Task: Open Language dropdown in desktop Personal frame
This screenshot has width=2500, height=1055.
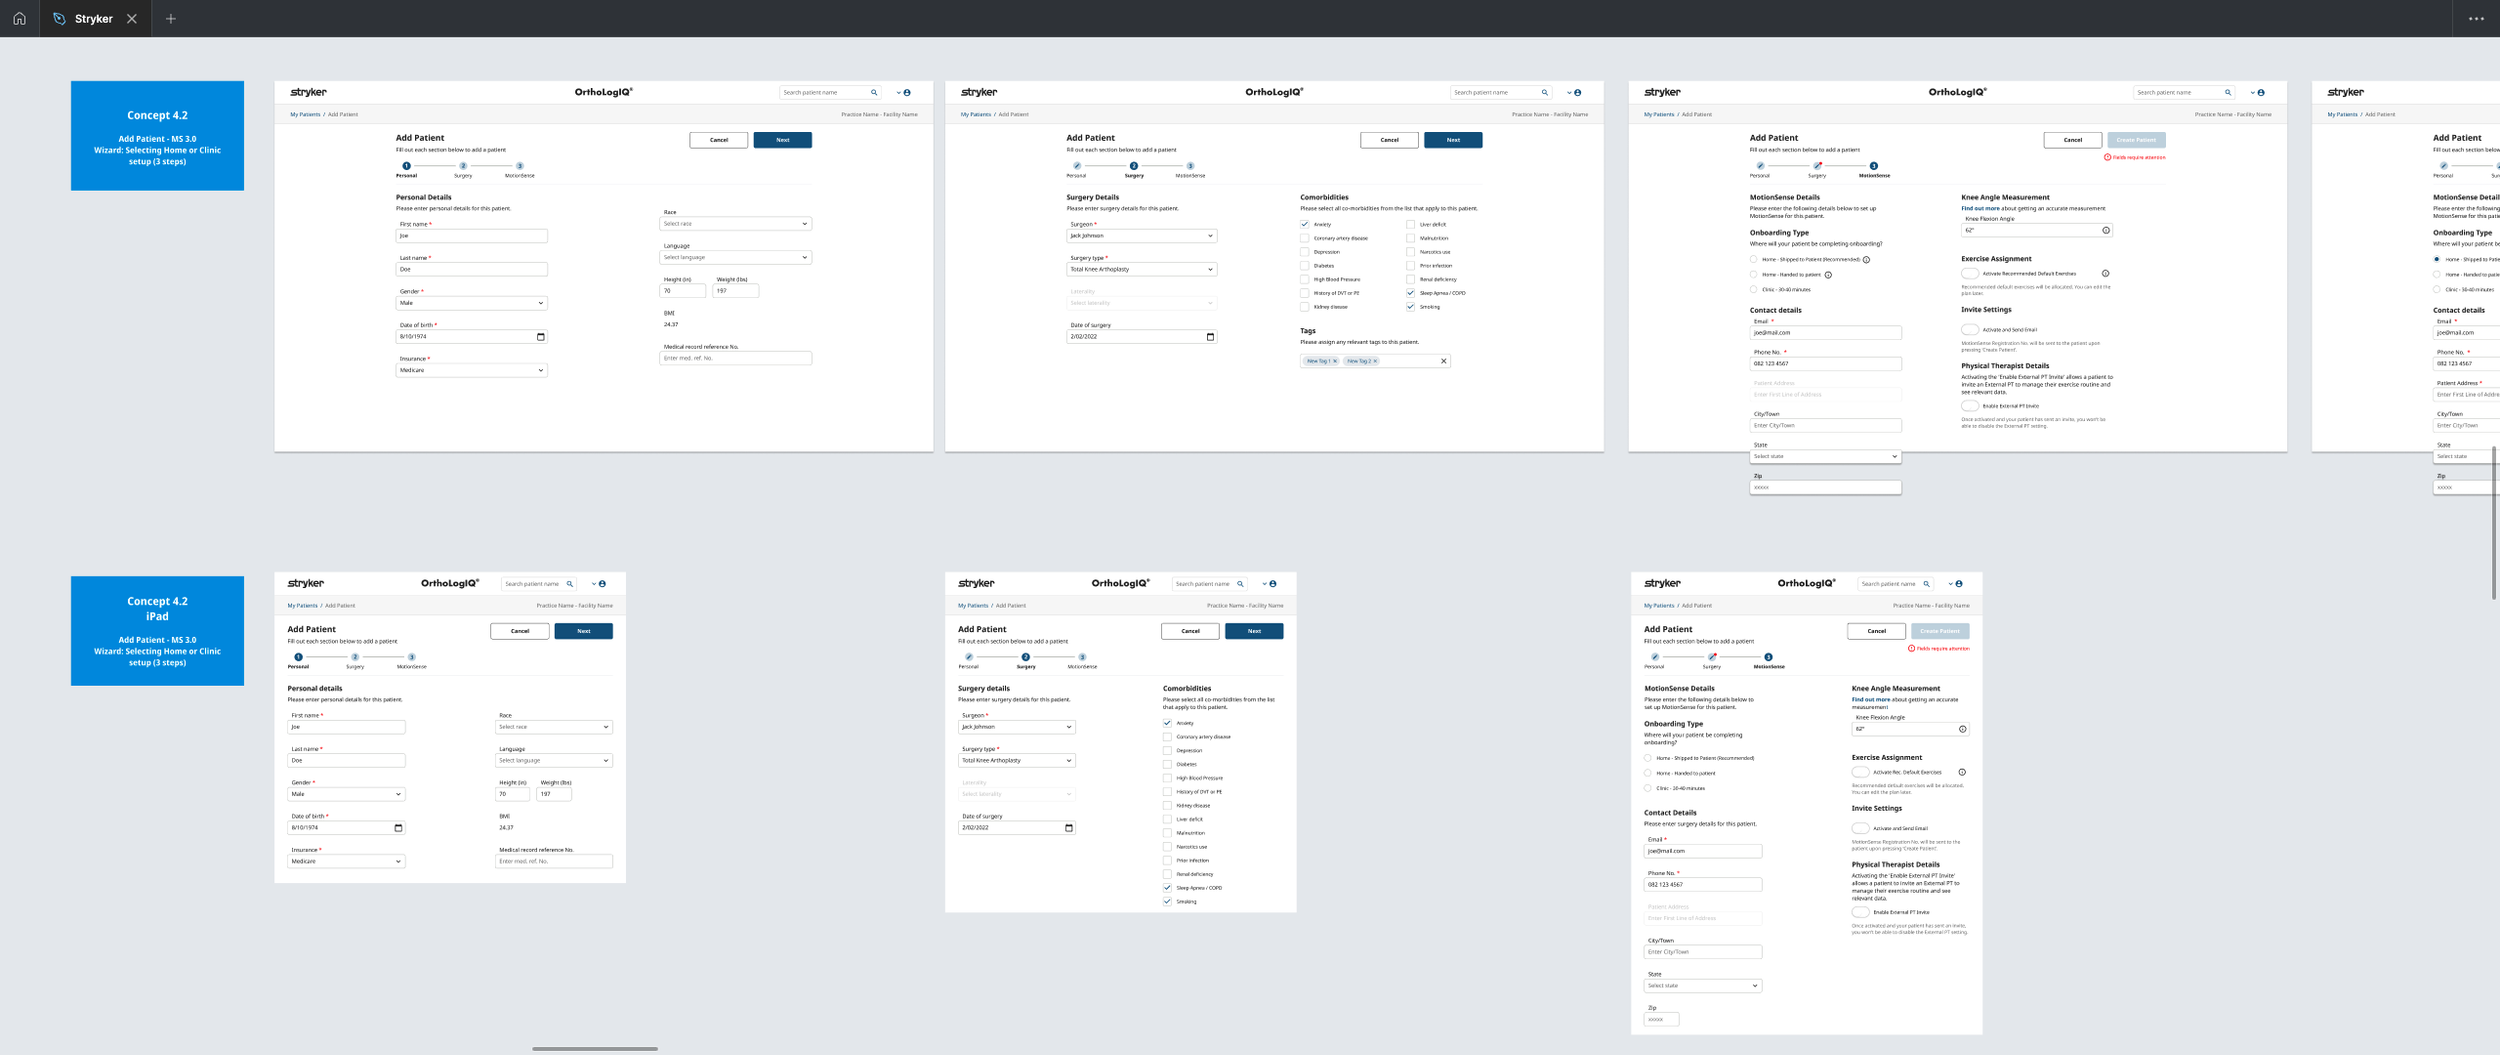Action: pyautogui.click(x=735, y=257)
